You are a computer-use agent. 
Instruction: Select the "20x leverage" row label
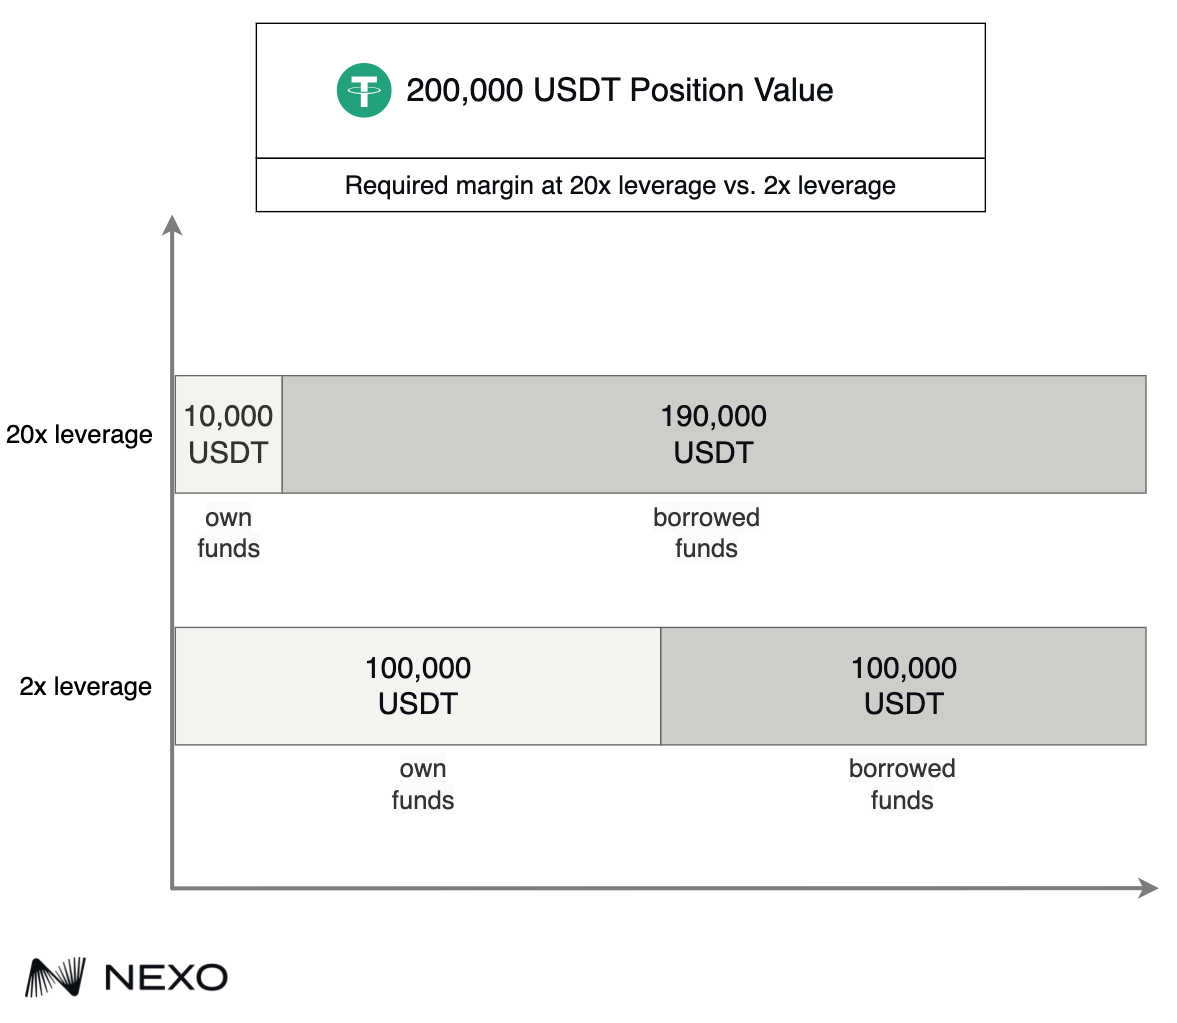click(x=79, y=435)
